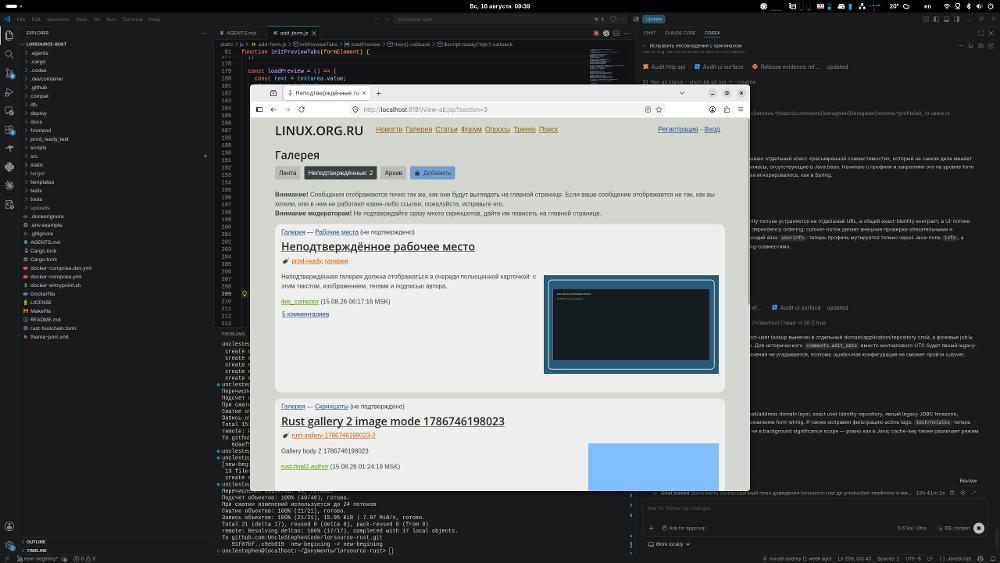
Task: Select the Архив gallery tab
Action: point(393,173)
